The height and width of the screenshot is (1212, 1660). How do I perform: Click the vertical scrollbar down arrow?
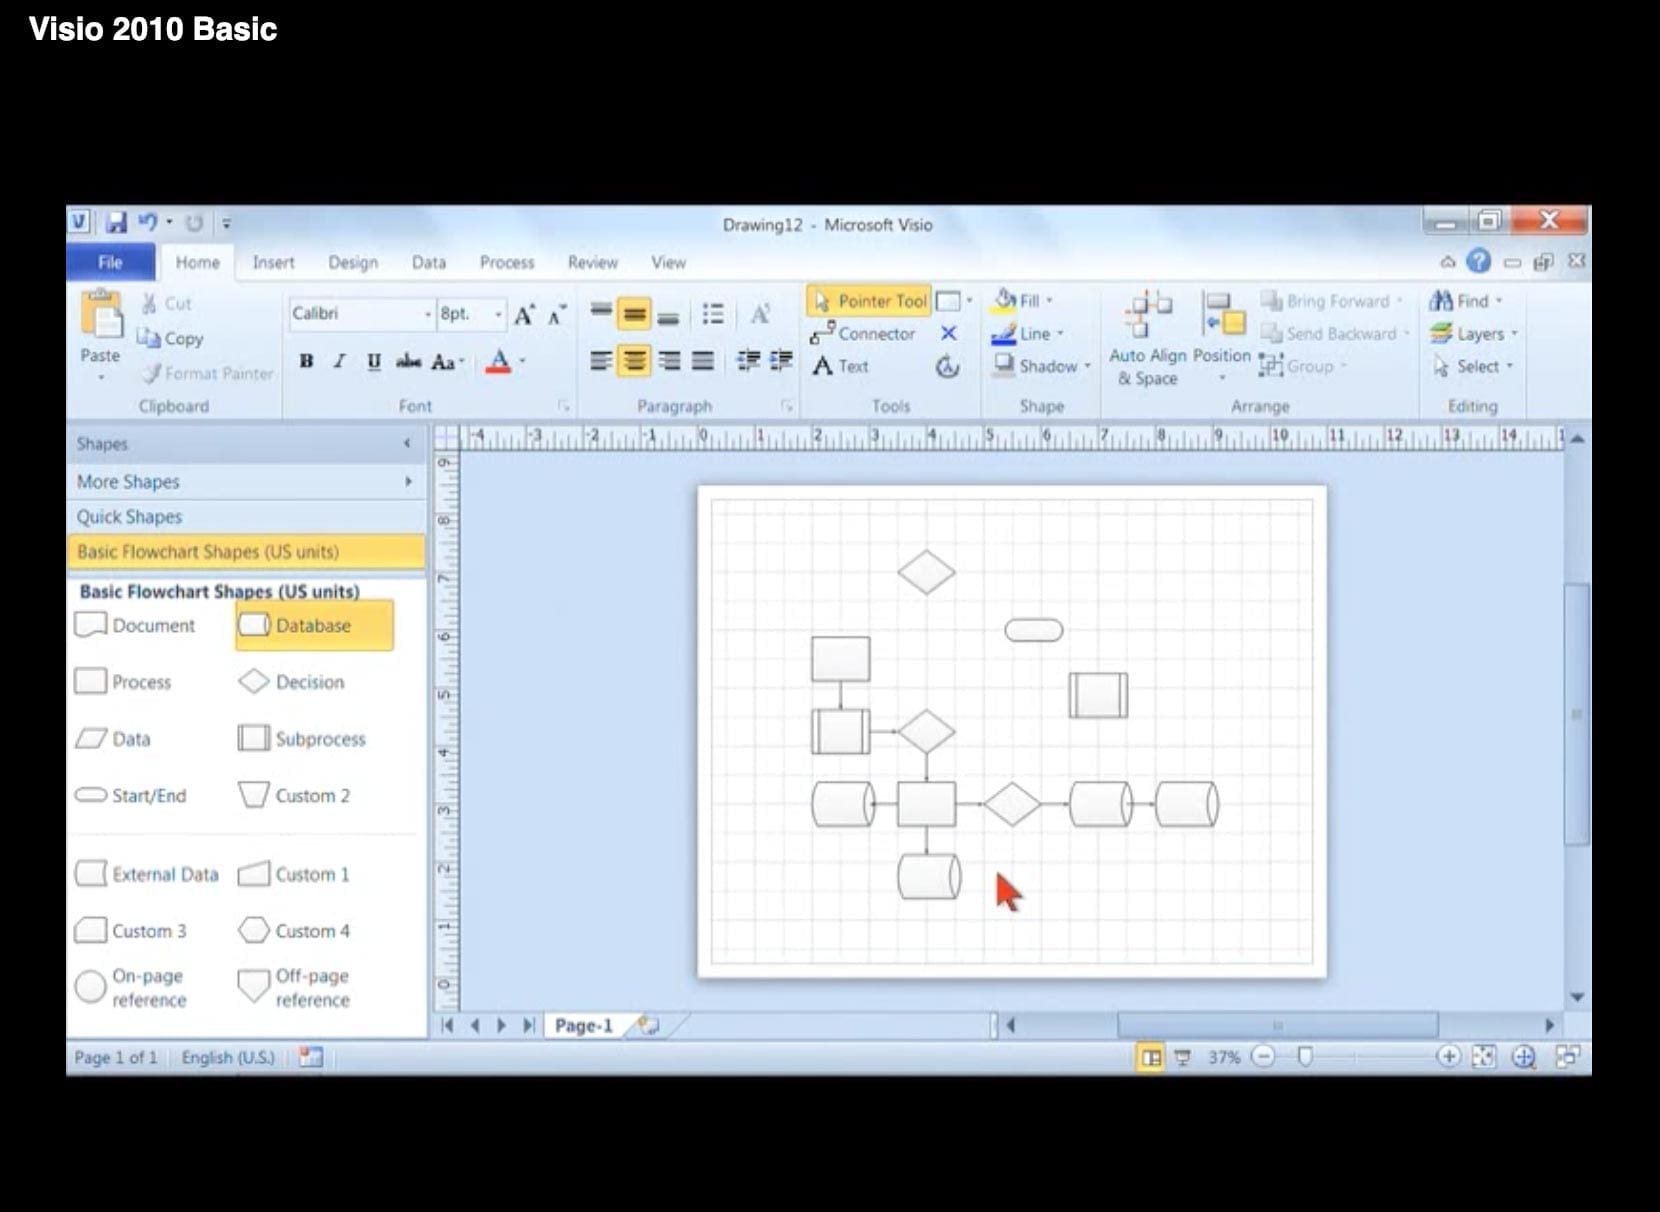(x=1577, y=997)
